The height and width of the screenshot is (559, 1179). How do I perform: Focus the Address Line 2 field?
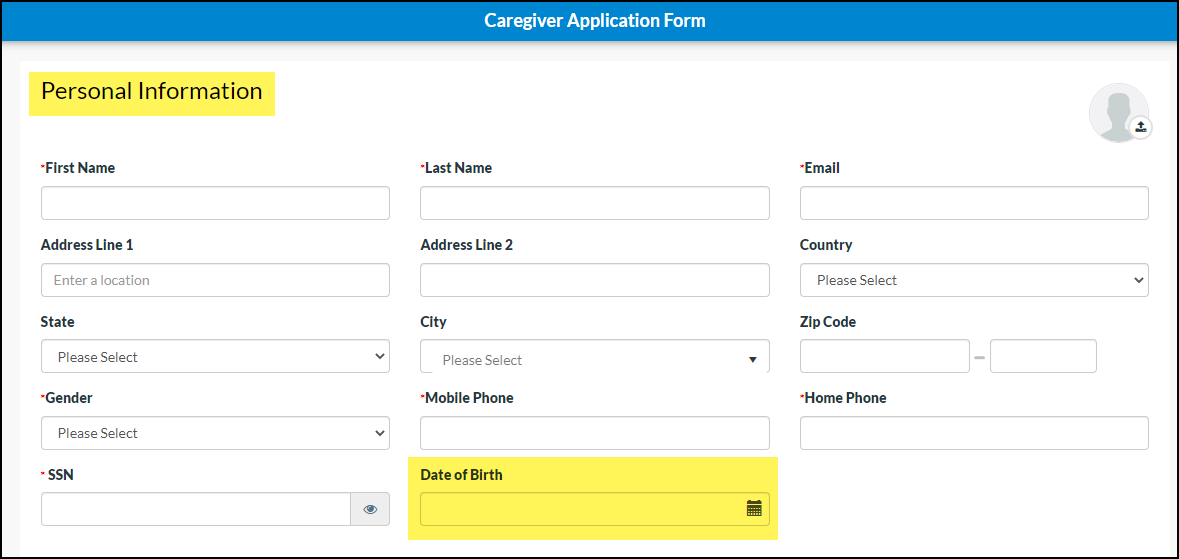coord(594,280)
